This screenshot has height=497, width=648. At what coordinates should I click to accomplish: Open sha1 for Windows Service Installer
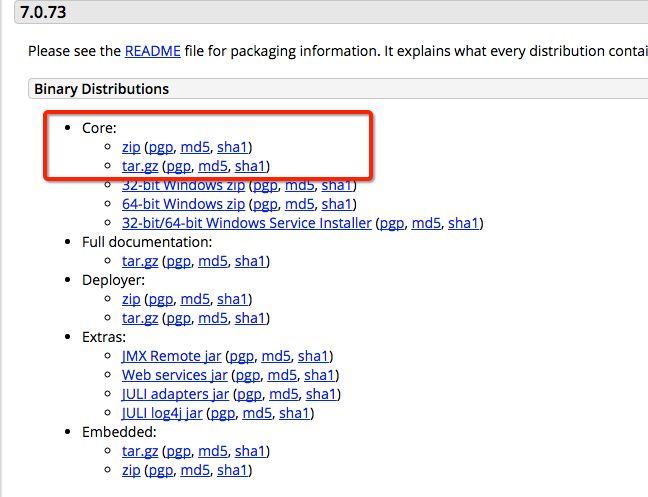463,223
